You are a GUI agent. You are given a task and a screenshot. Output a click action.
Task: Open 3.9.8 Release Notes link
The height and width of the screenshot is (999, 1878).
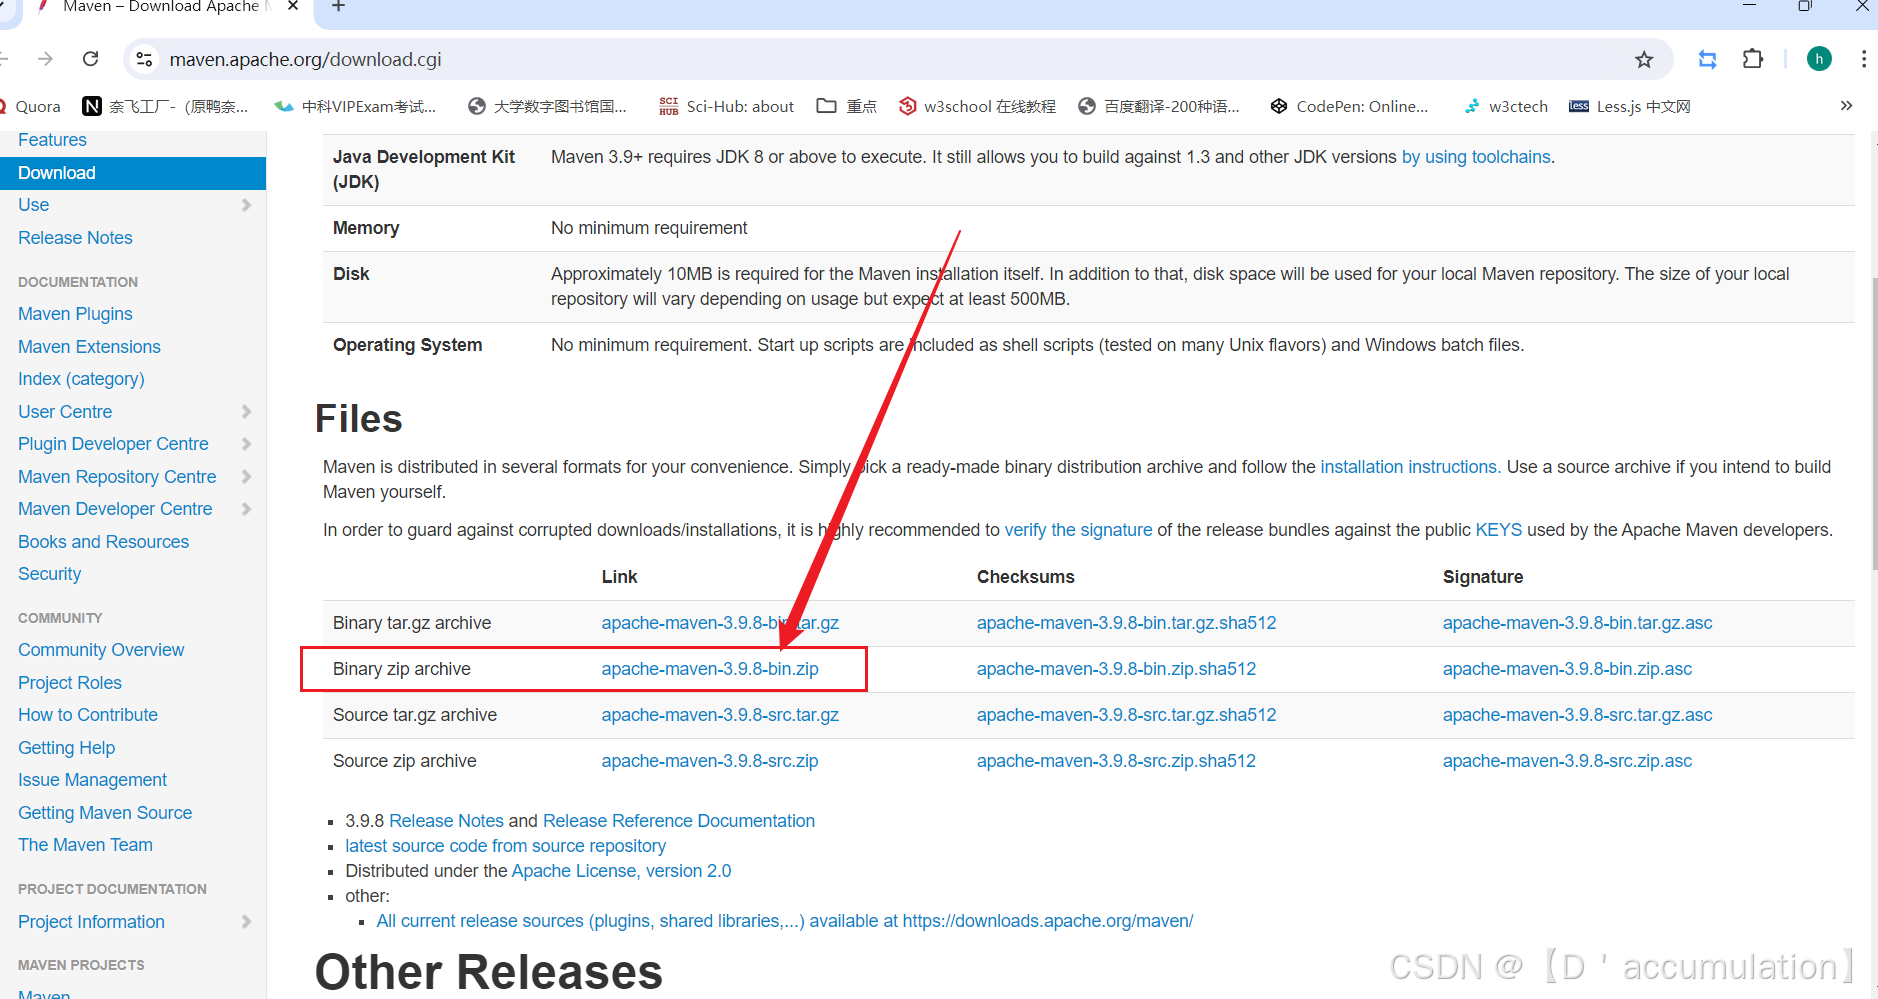click(446, 821)
